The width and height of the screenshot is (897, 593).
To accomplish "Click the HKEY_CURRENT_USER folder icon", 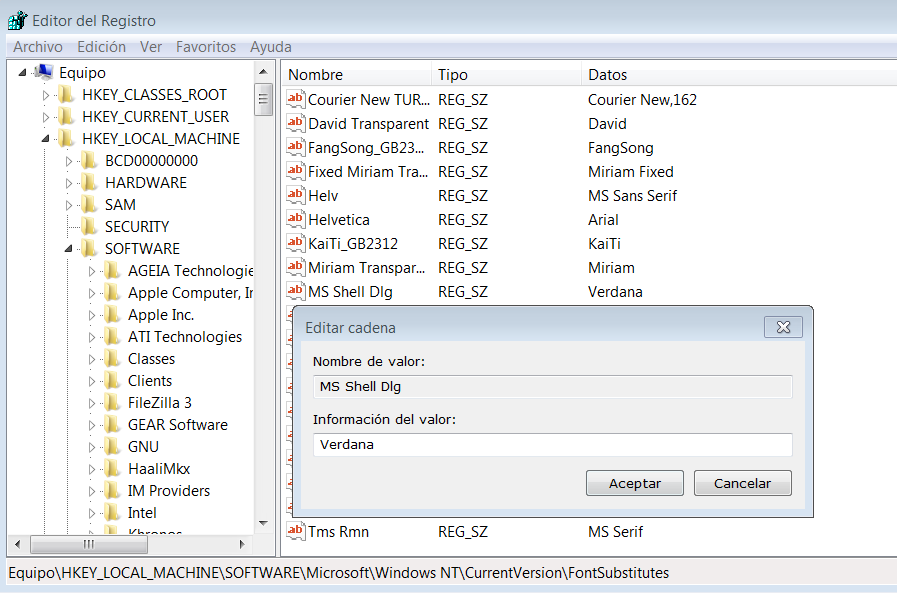I will [x=67, y=117].
